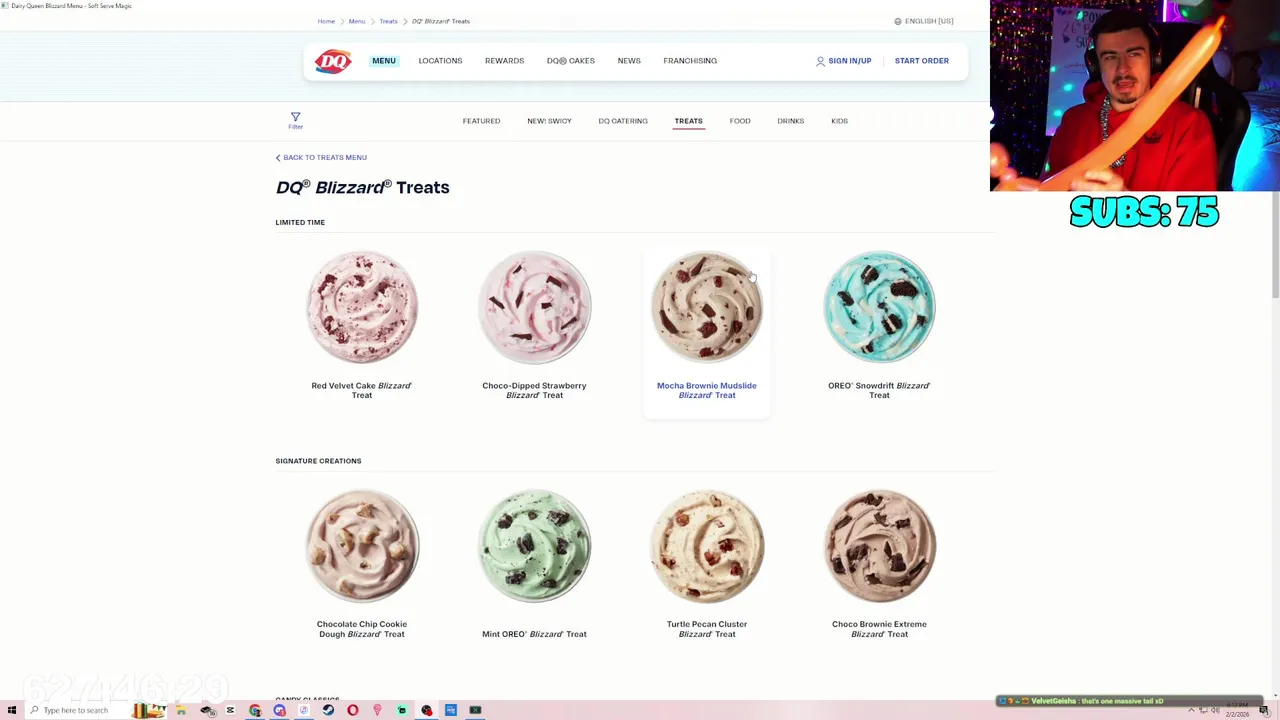
Task: Click the DQ logo icon
Action: tap(333, 61)
